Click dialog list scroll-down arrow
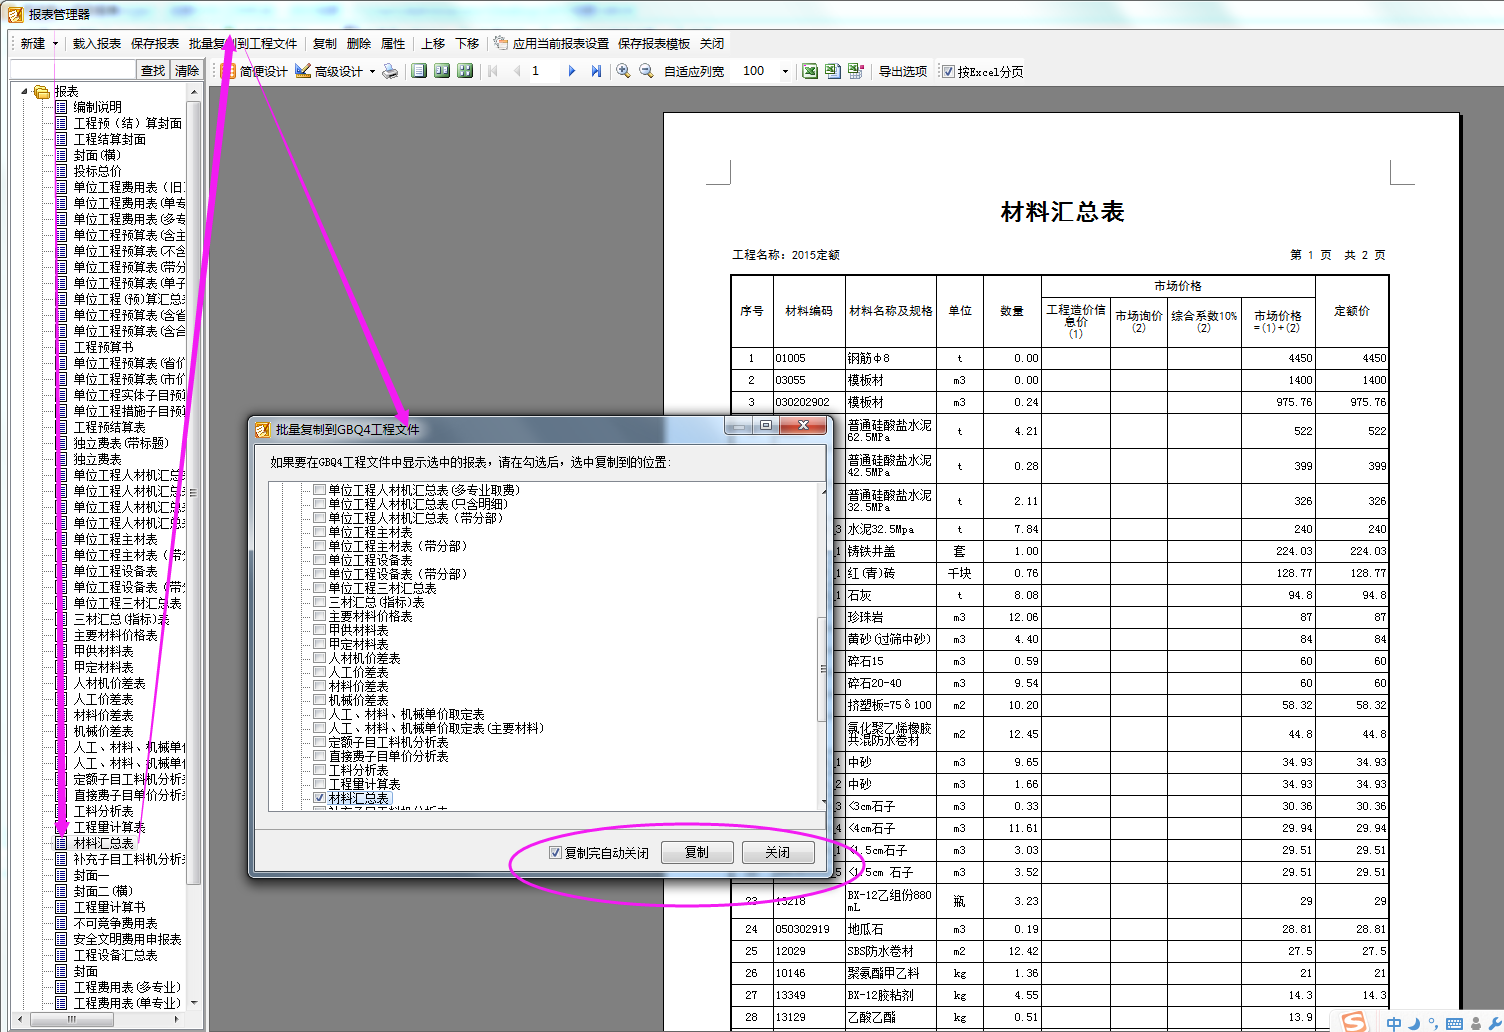The width and height of the screenshot is (1504, 1032). (x=824, y=803)
